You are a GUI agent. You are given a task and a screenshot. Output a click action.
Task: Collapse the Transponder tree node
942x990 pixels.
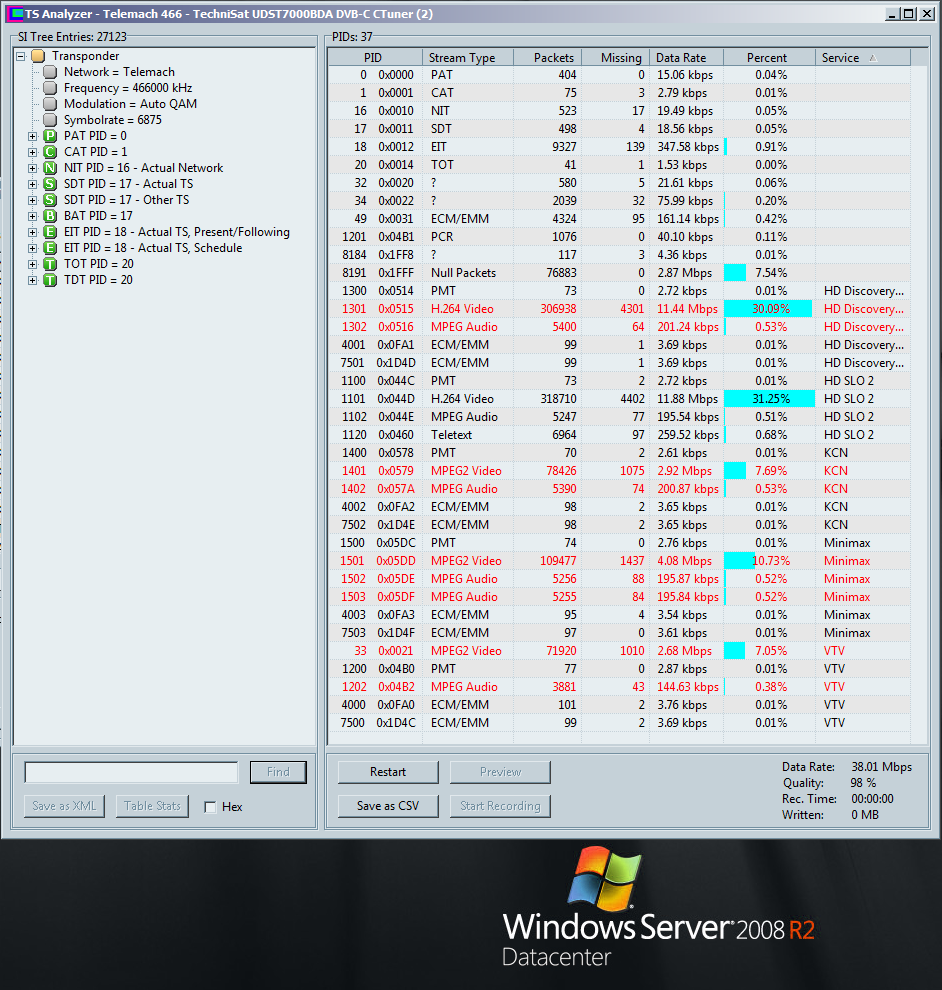[21, 56]
